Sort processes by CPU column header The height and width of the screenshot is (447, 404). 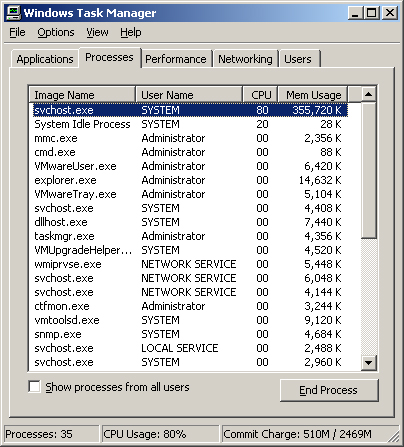tap(261, 95)
